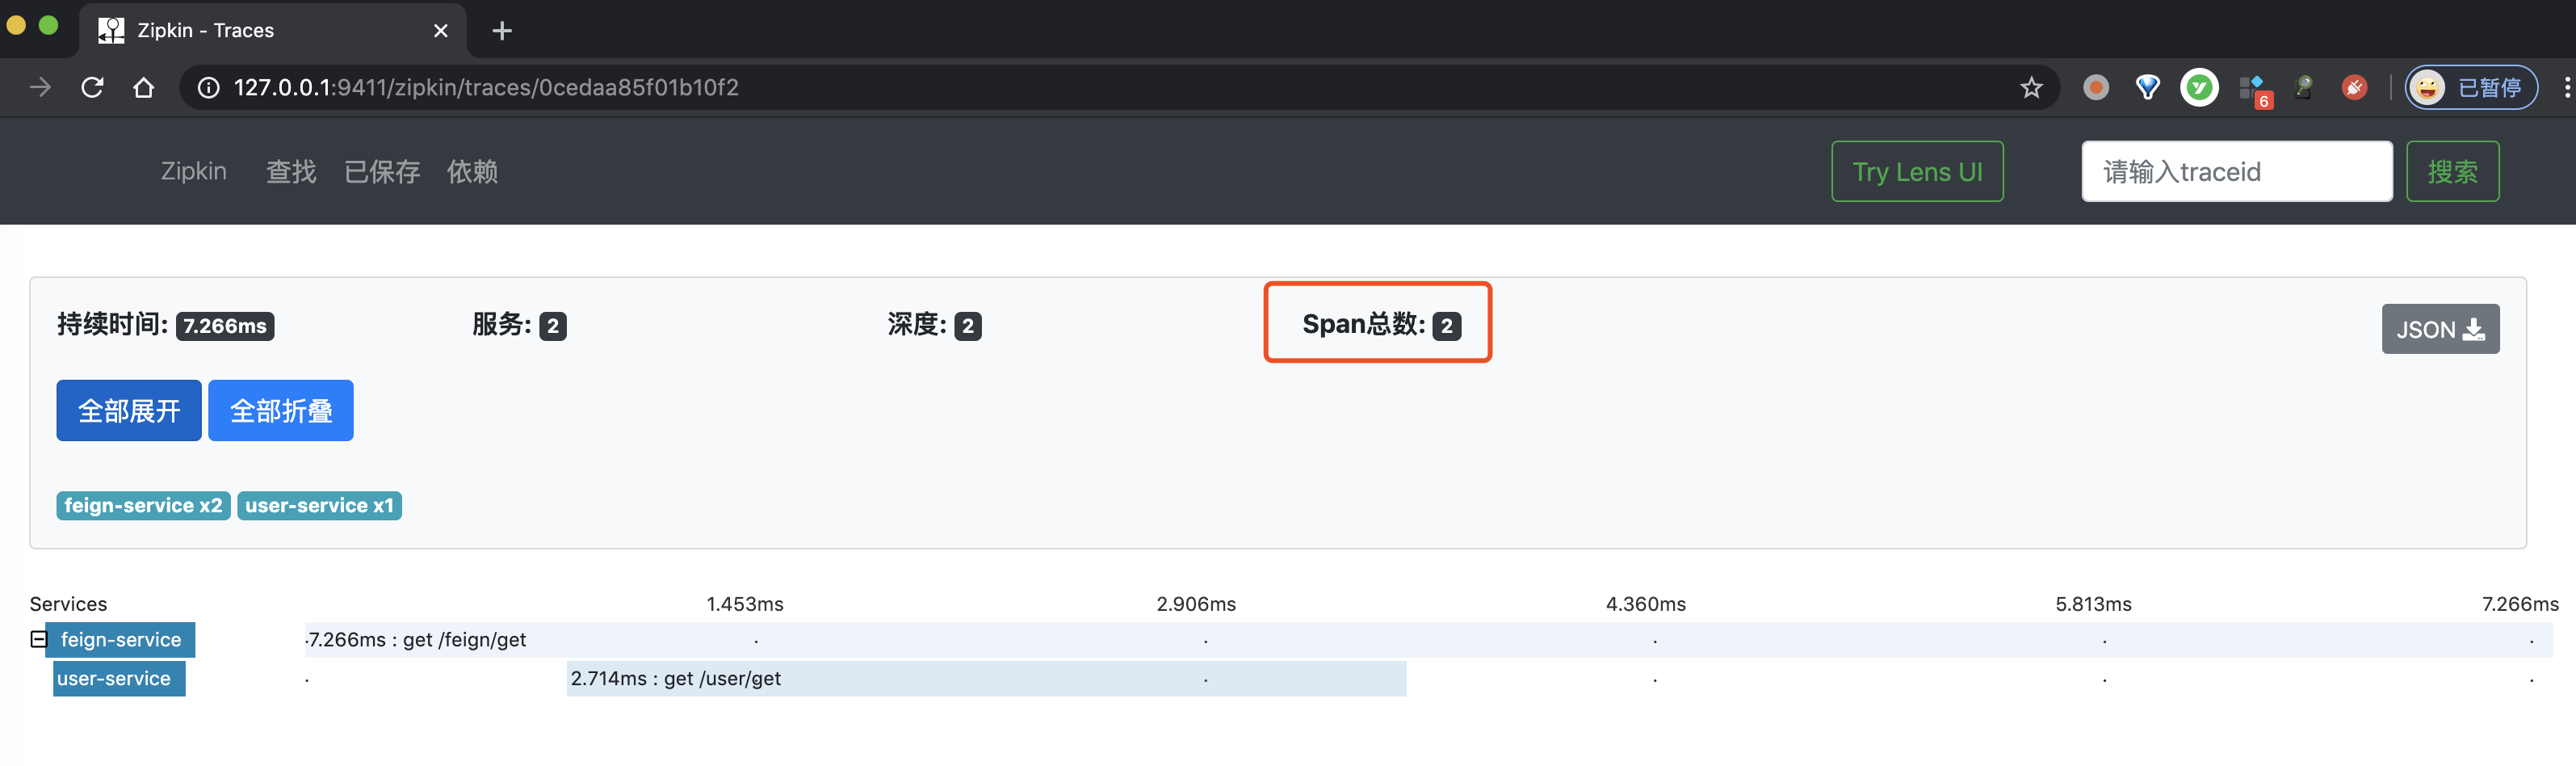Screen dimensions: 2576x766
Task: Reload the page with the refresh icon
Action: coord(92,88)
